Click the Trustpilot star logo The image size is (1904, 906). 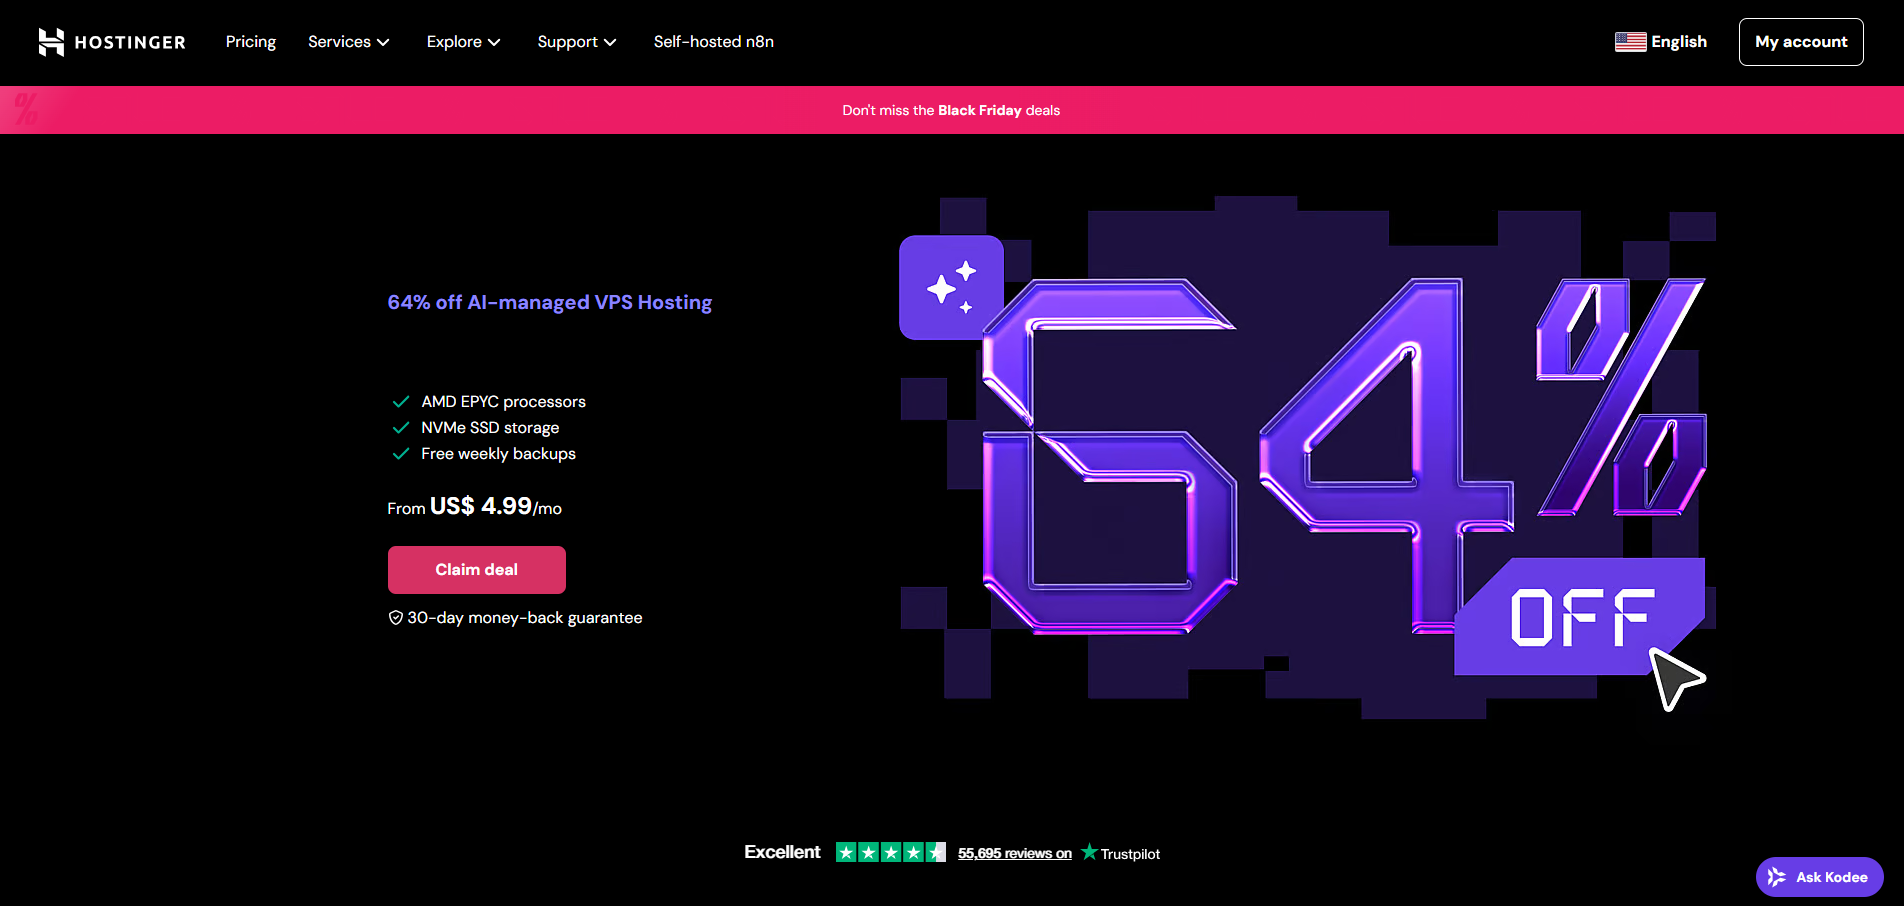point(1089,852)
